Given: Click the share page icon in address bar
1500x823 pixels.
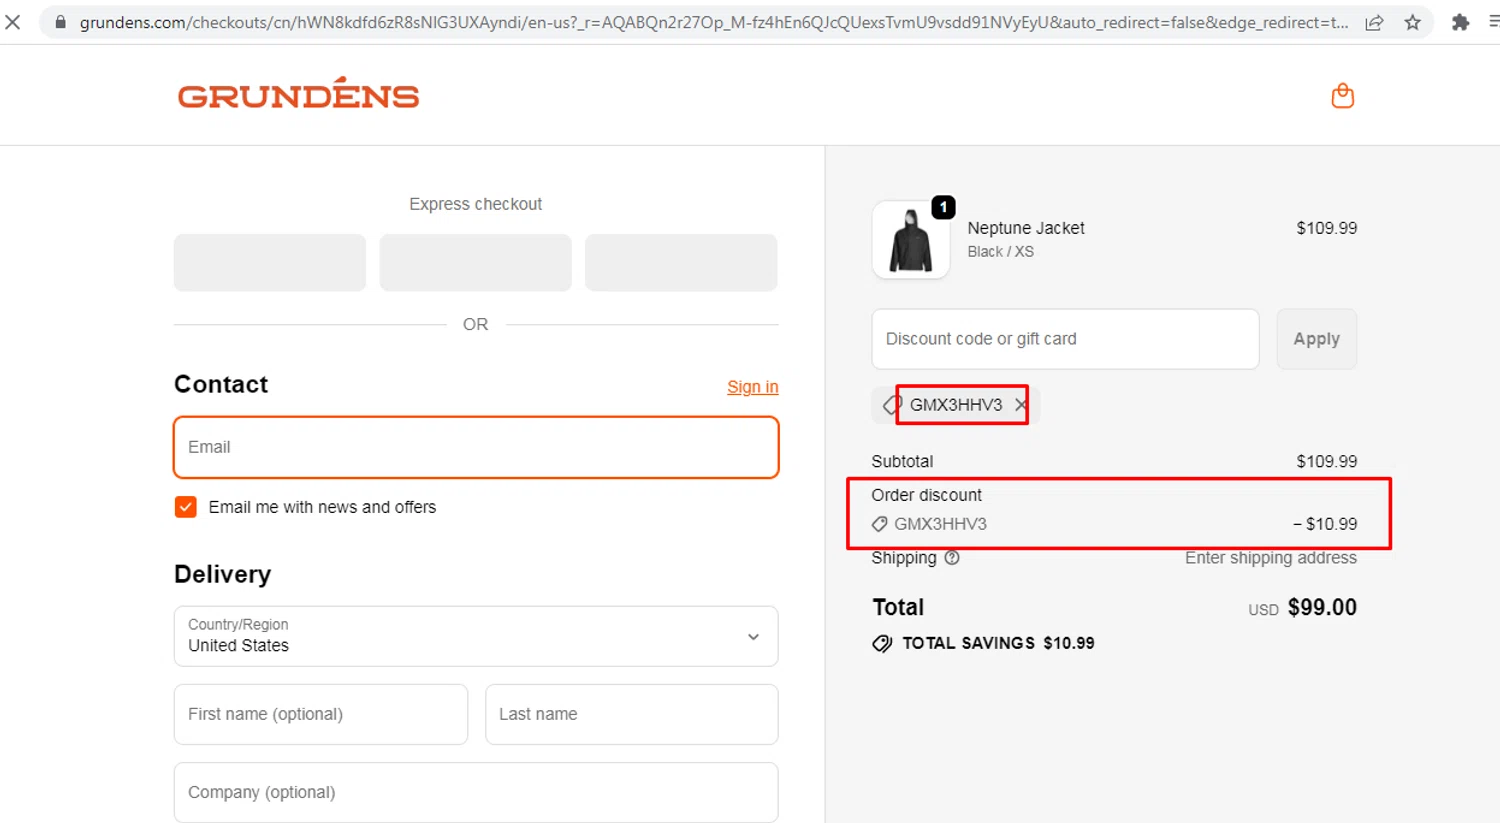Looking at the screenshot, I should (x=1374, y=22).
